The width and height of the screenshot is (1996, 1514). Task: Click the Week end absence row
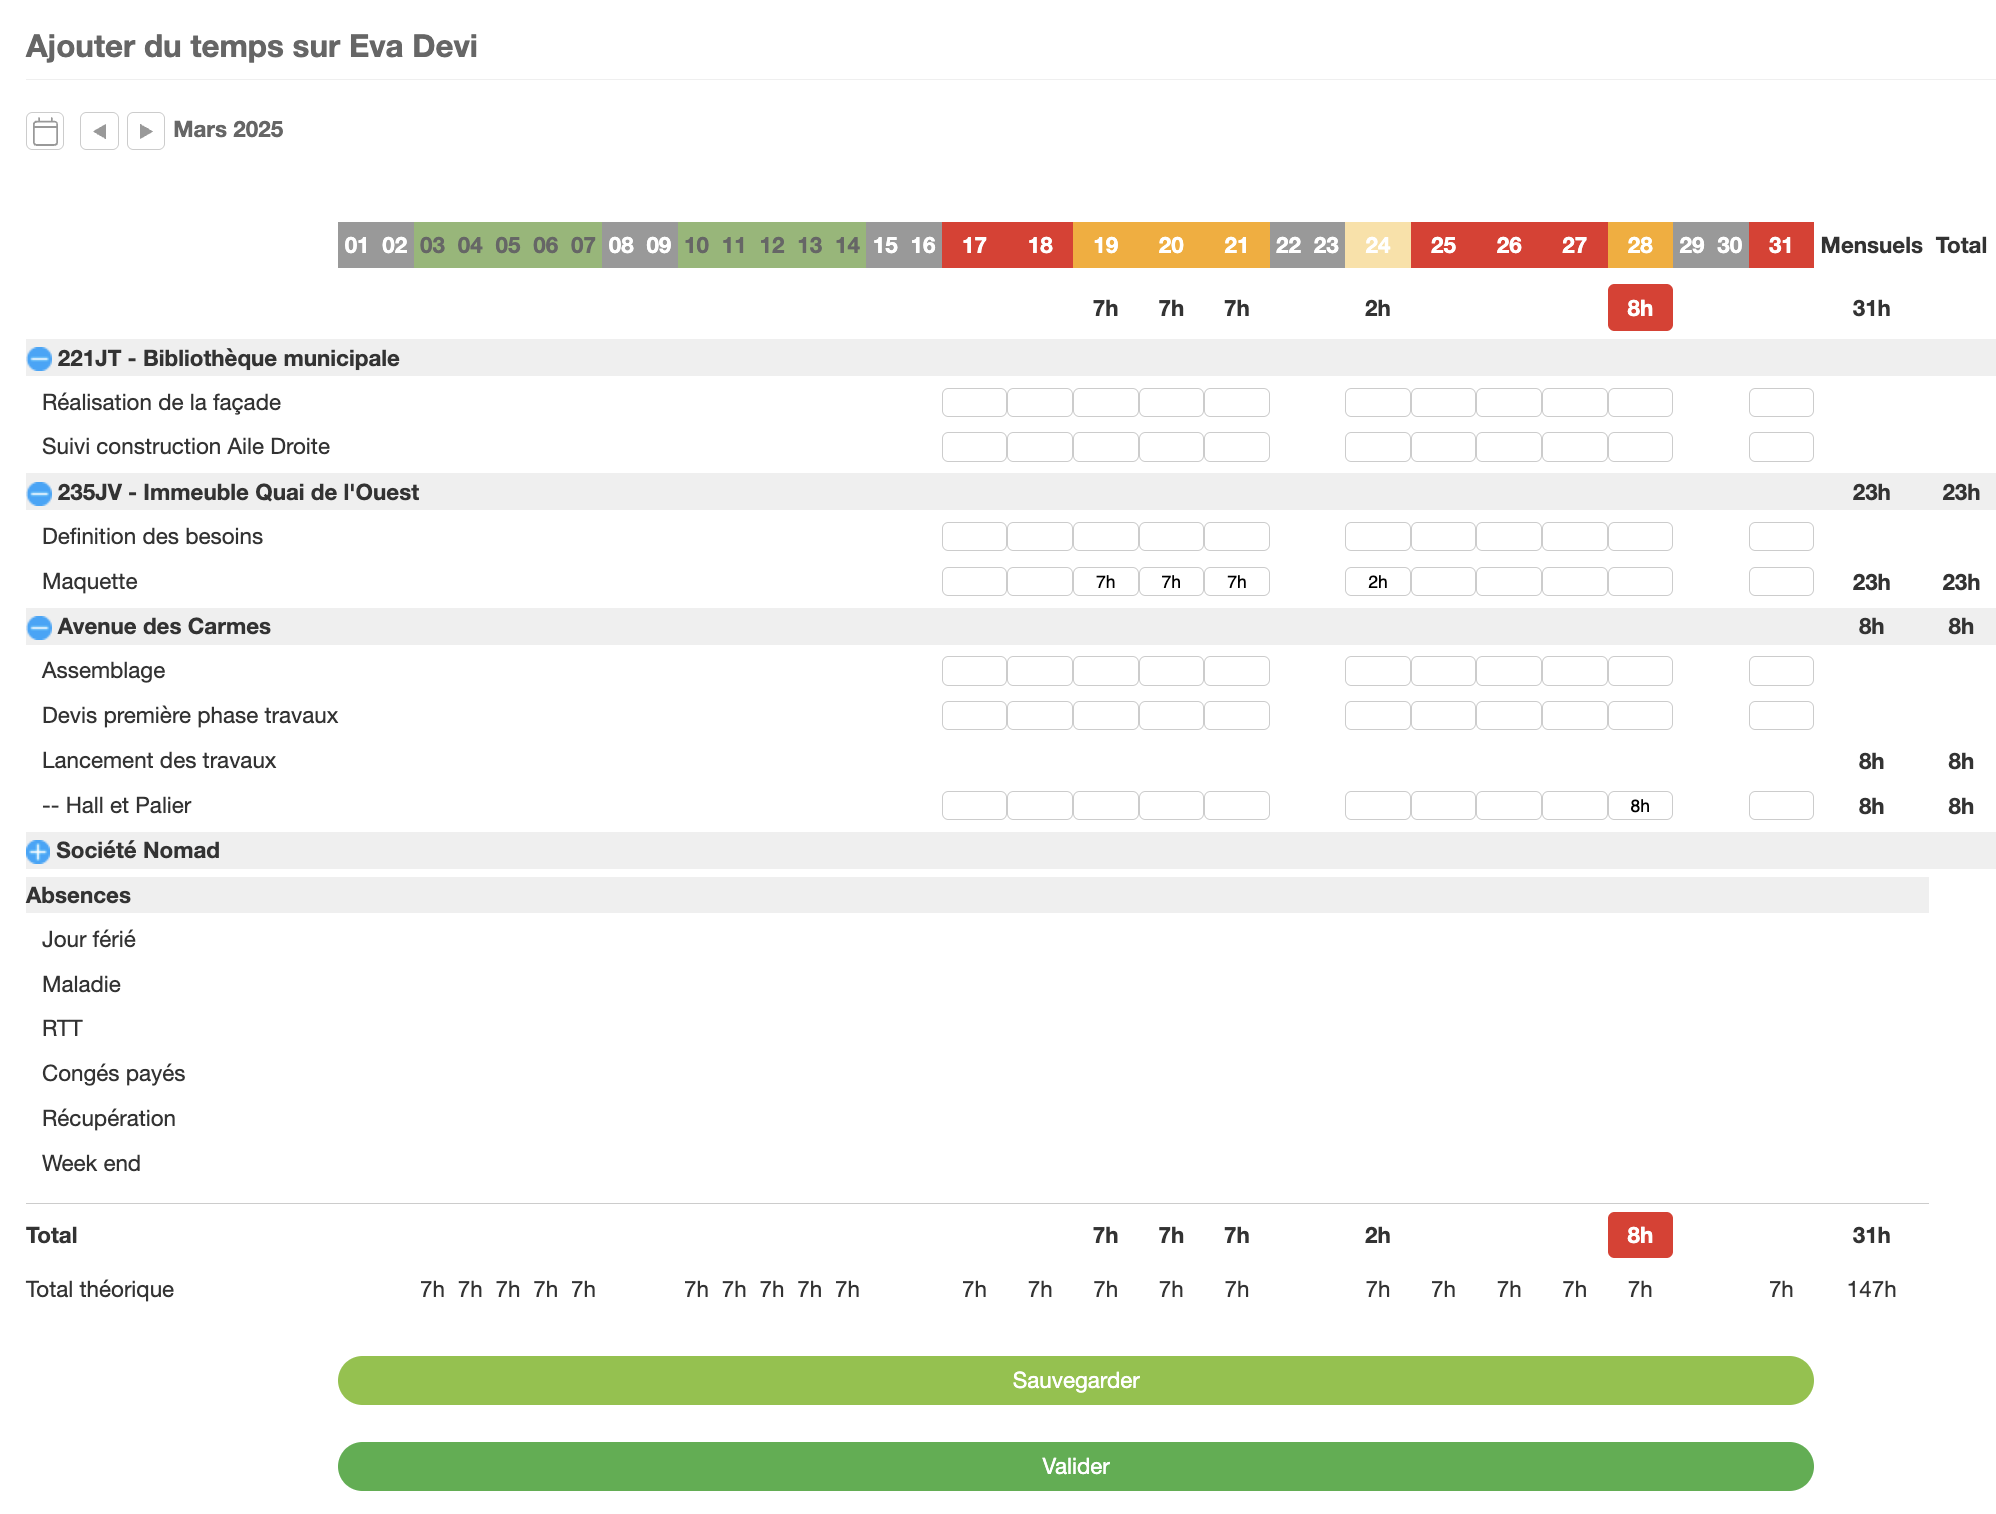(91, 1164)
